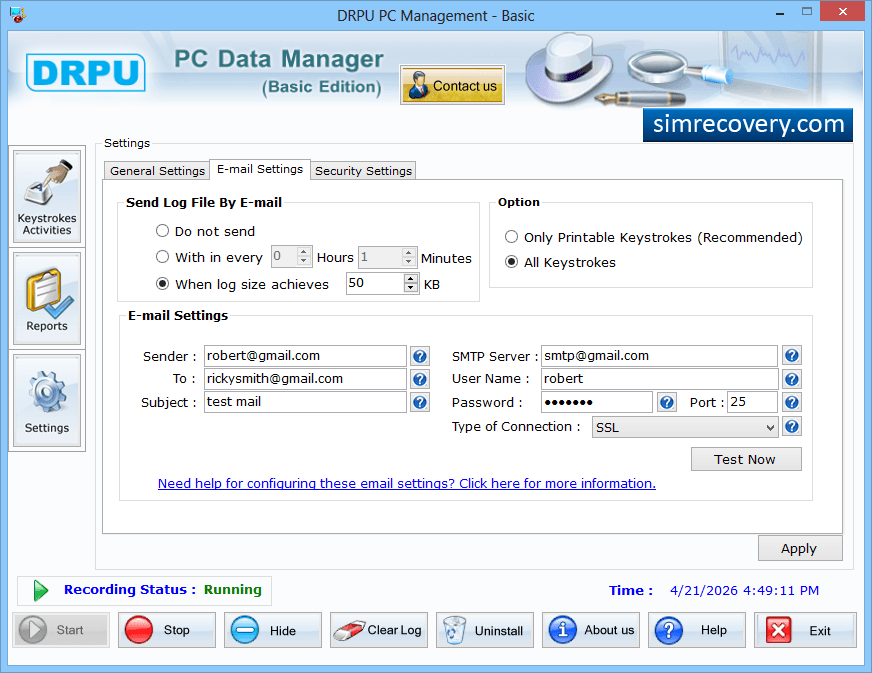The image size is (872, 673).
Task: Select Do not send option
Action: (x=162, y=231)
